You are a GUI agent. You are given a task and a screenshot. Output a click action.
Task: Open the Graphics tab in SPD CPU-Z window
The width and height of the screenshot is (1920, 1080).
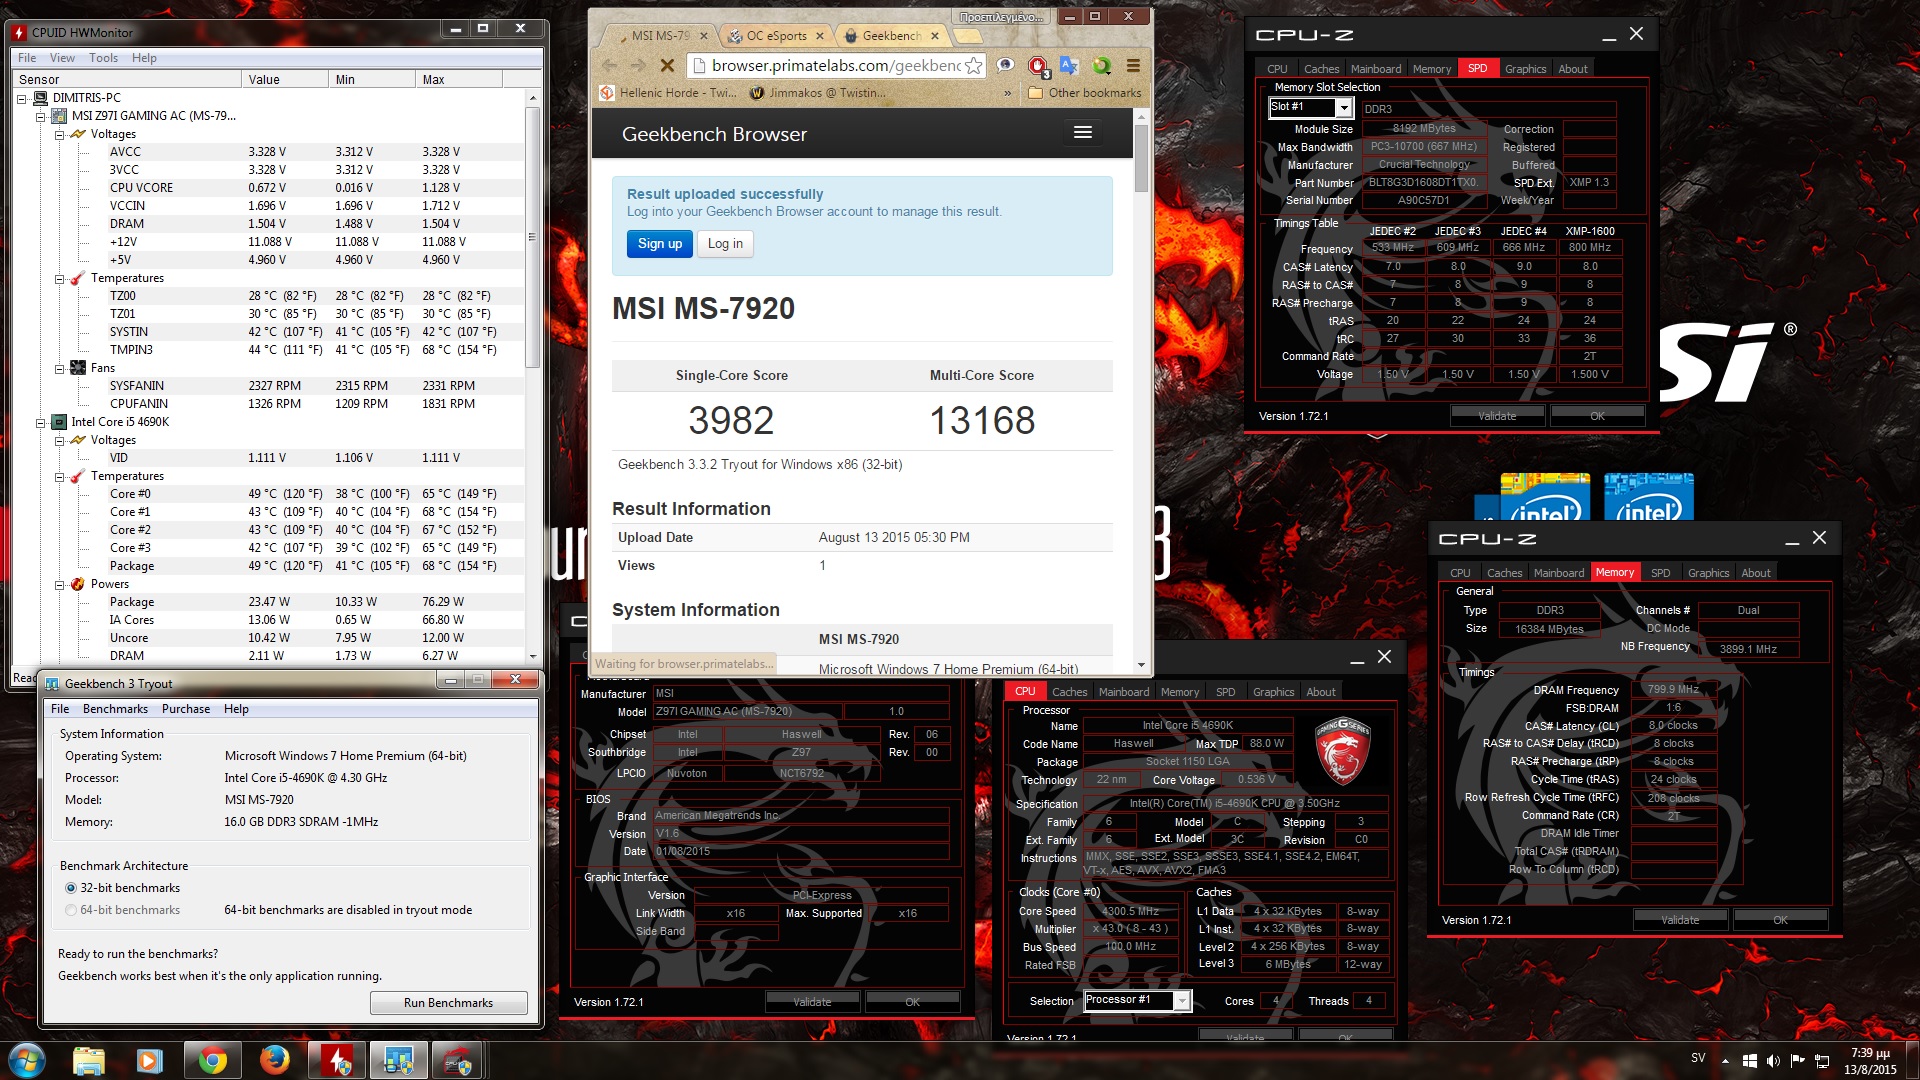click(x=1525, y=69)
